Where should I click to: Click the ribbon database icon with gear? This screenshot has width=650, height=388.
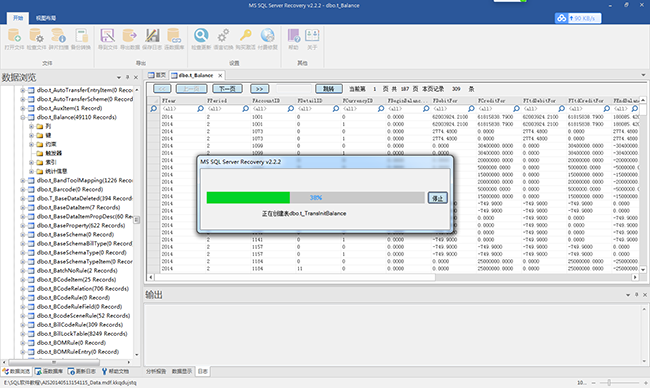pos(36,36)
